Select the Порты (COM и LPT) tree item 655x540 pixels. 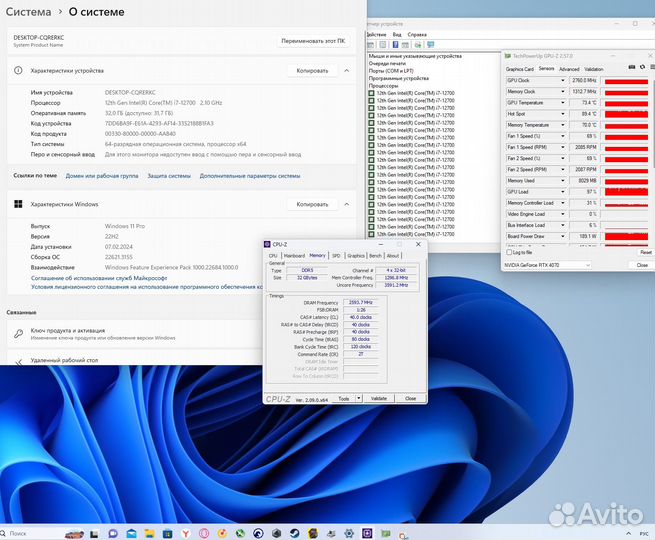(391, 71)
